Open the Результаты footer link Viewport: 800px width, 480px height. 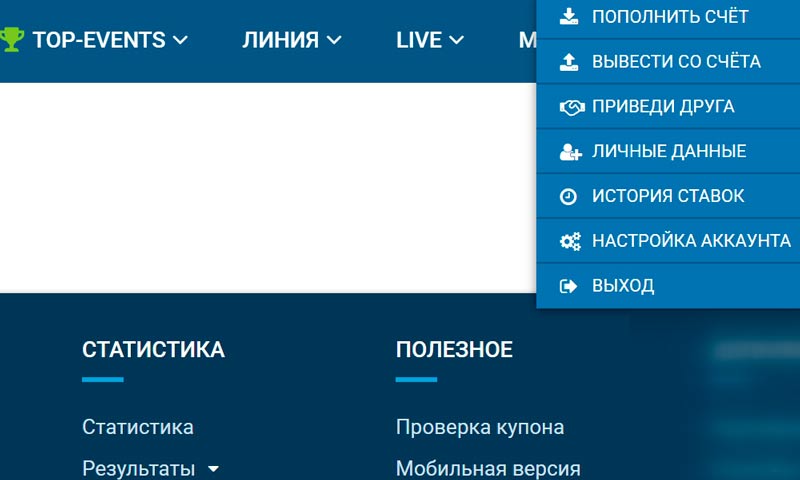coord(138,468)
